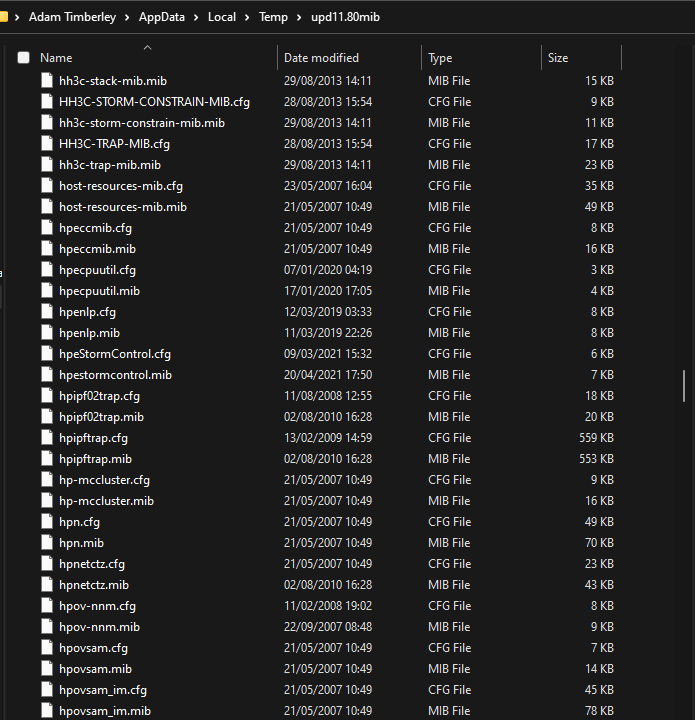Select file name hpovsam.cfg

tap(93, 648)
